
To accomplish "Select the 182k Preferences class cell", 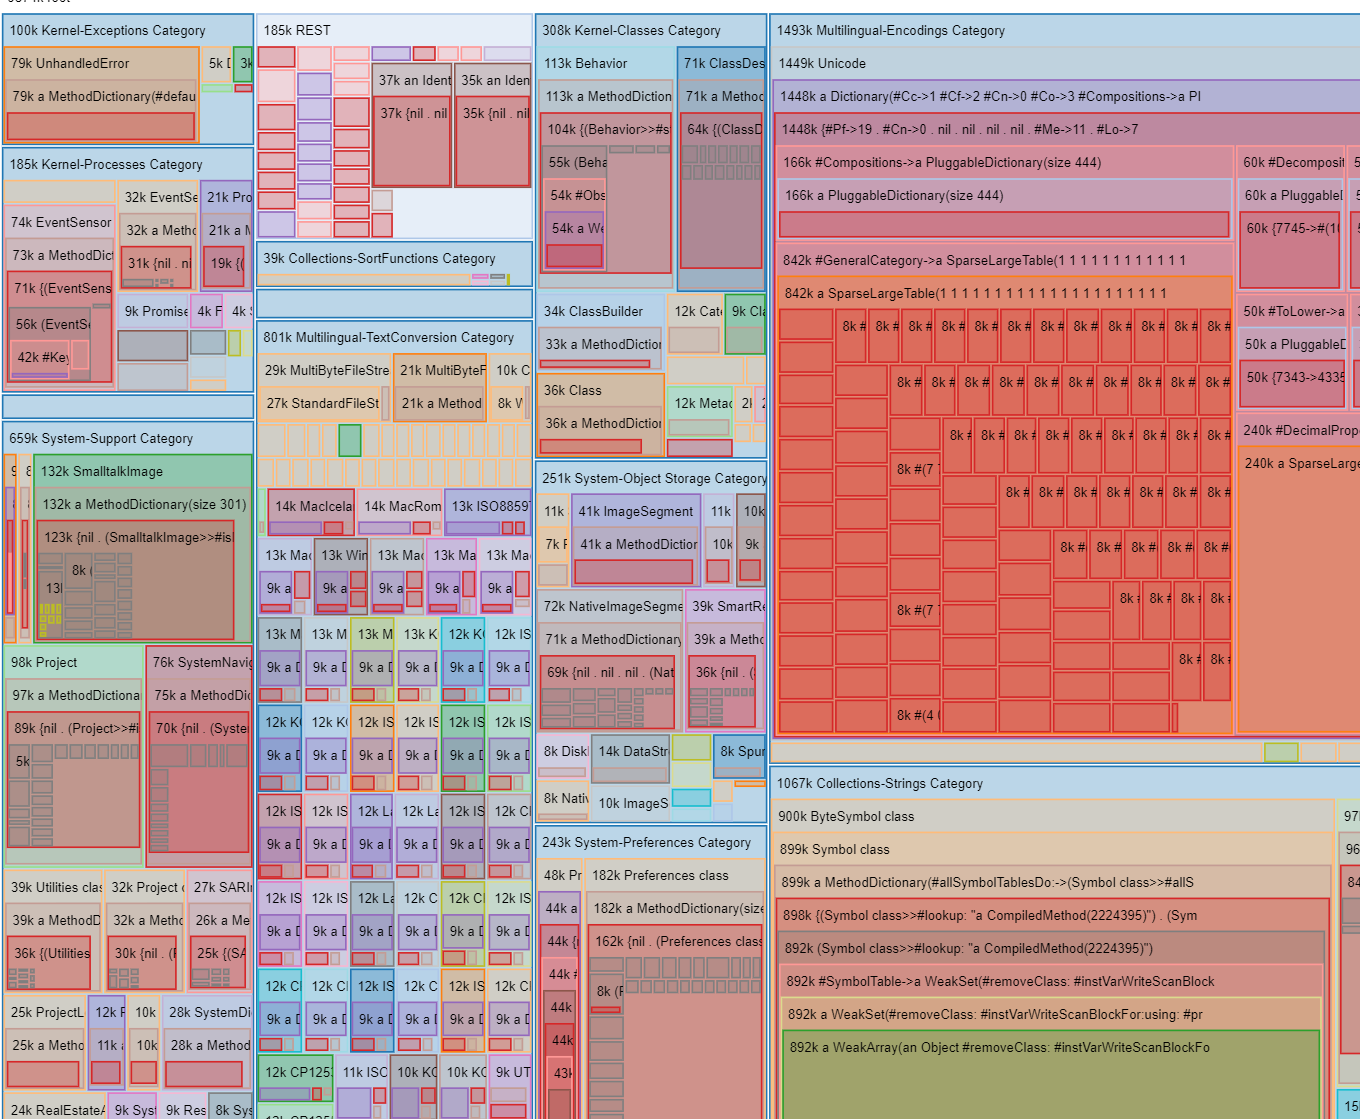I will pos(660,876).
